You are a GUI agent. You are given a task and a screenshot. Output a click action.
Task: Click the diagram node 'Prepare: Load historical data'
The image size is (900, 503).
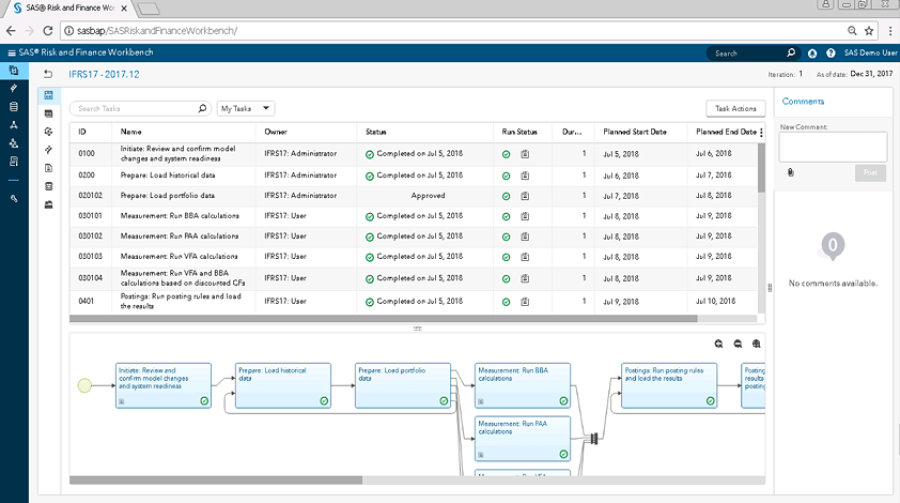coord(283,385)
